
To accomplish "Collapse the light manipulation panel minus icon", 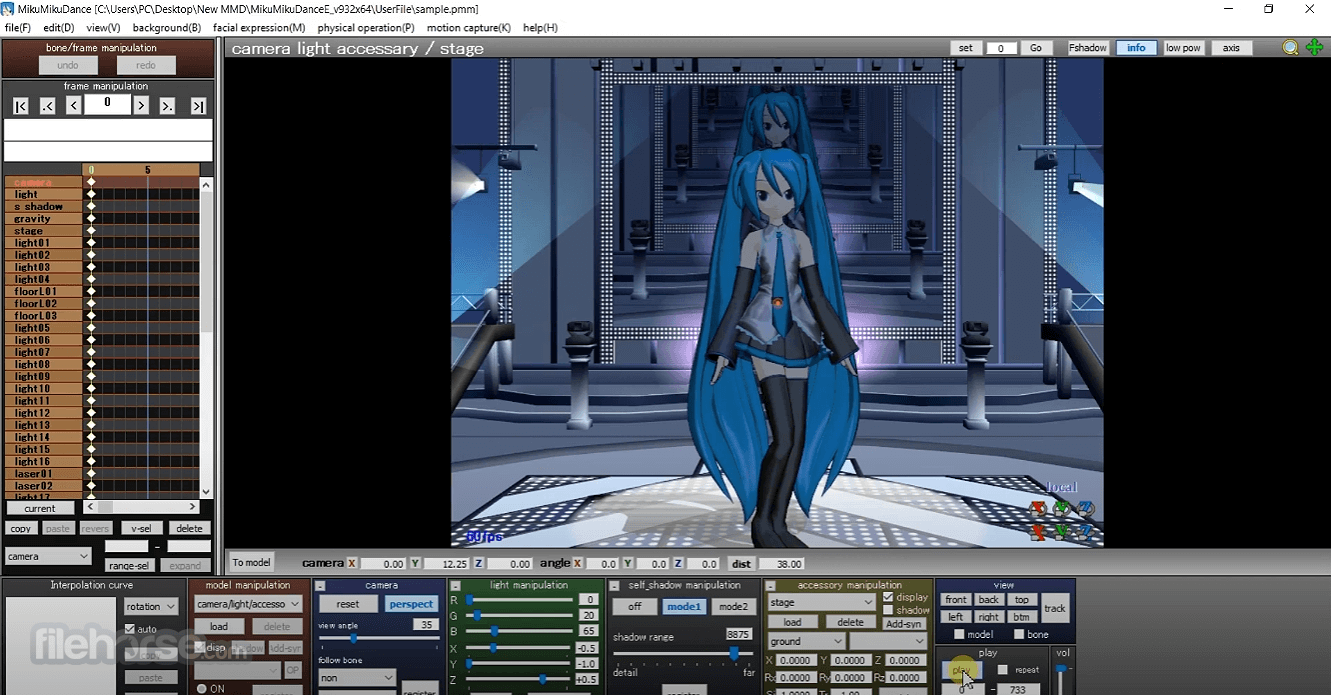I will click(455, 586).
